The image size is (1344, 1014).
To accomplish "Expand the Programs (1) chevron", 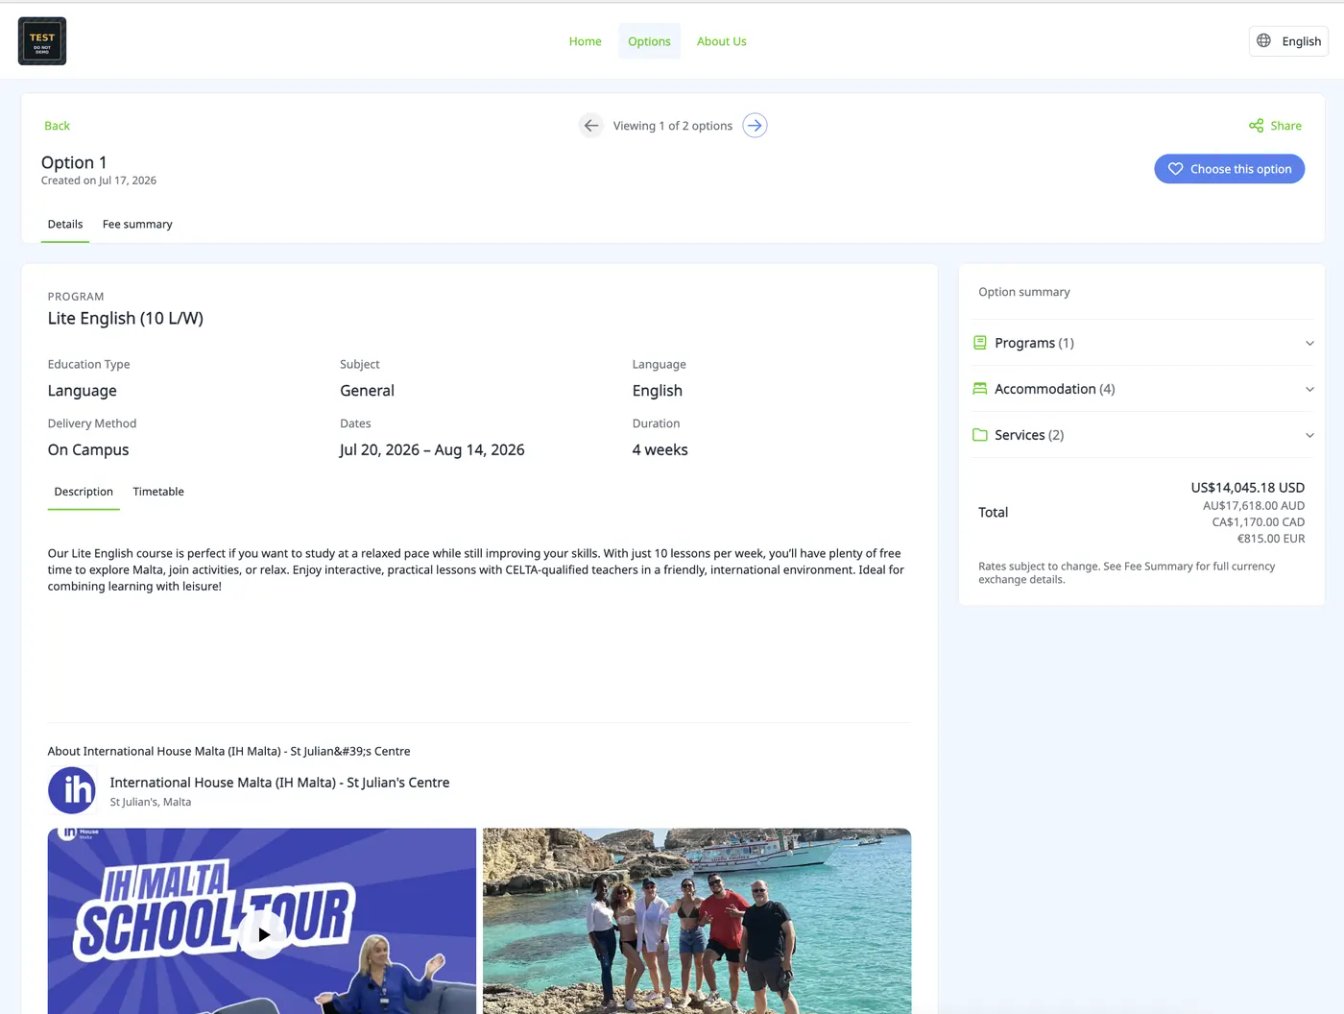I will click(1310, 343).
